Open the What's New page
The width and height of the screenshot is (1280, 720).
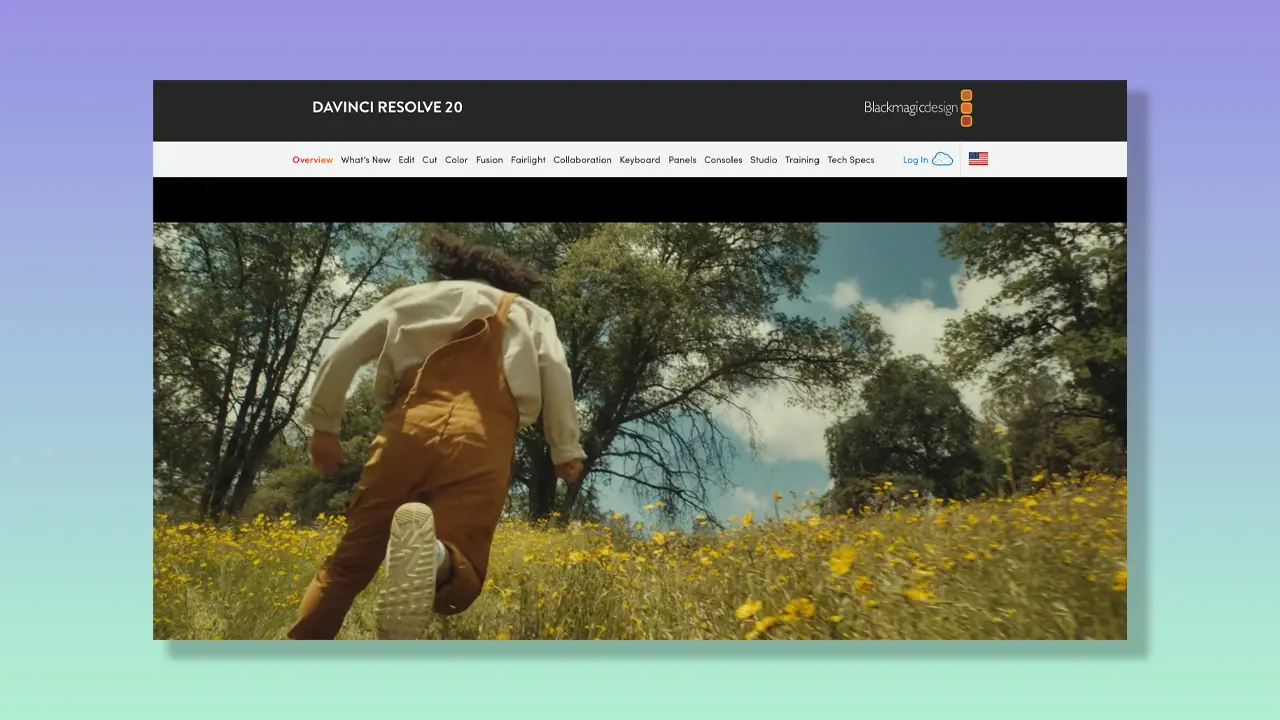point(365,160)
